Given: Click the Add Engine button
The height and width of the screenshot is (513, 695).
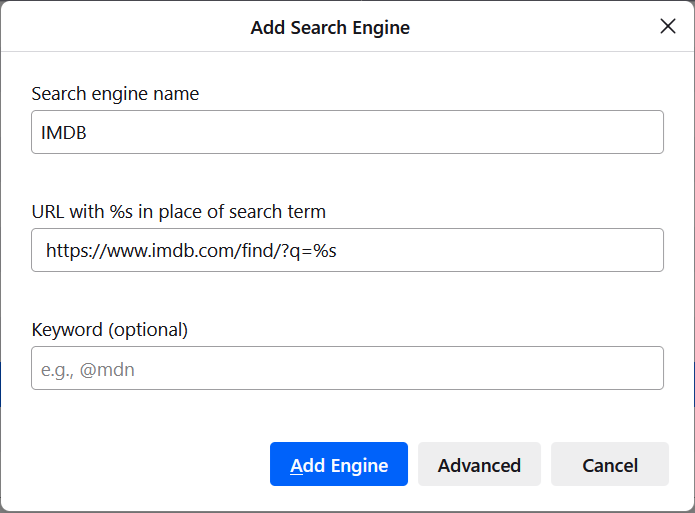Looking at the screenshot, I should (339, 464).
